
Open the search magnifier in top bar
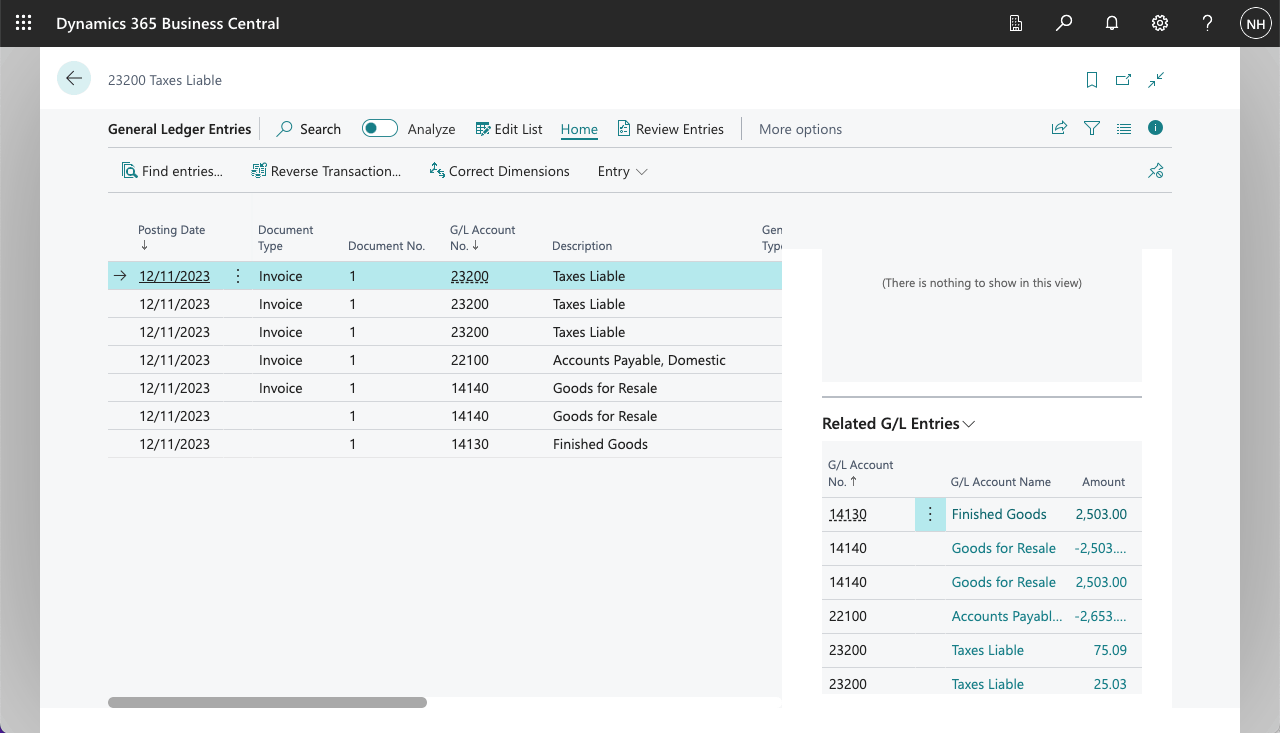[1064, 23]
